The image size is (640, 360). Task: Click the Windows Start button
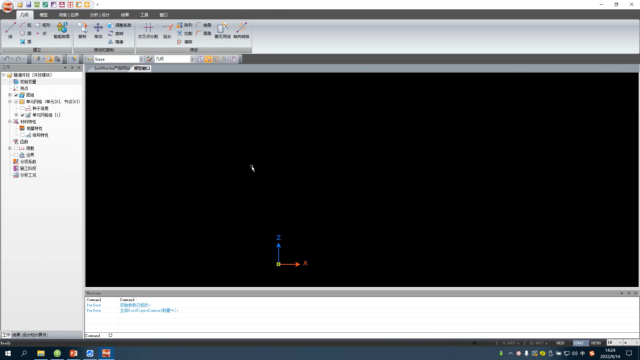click(8, 353)
